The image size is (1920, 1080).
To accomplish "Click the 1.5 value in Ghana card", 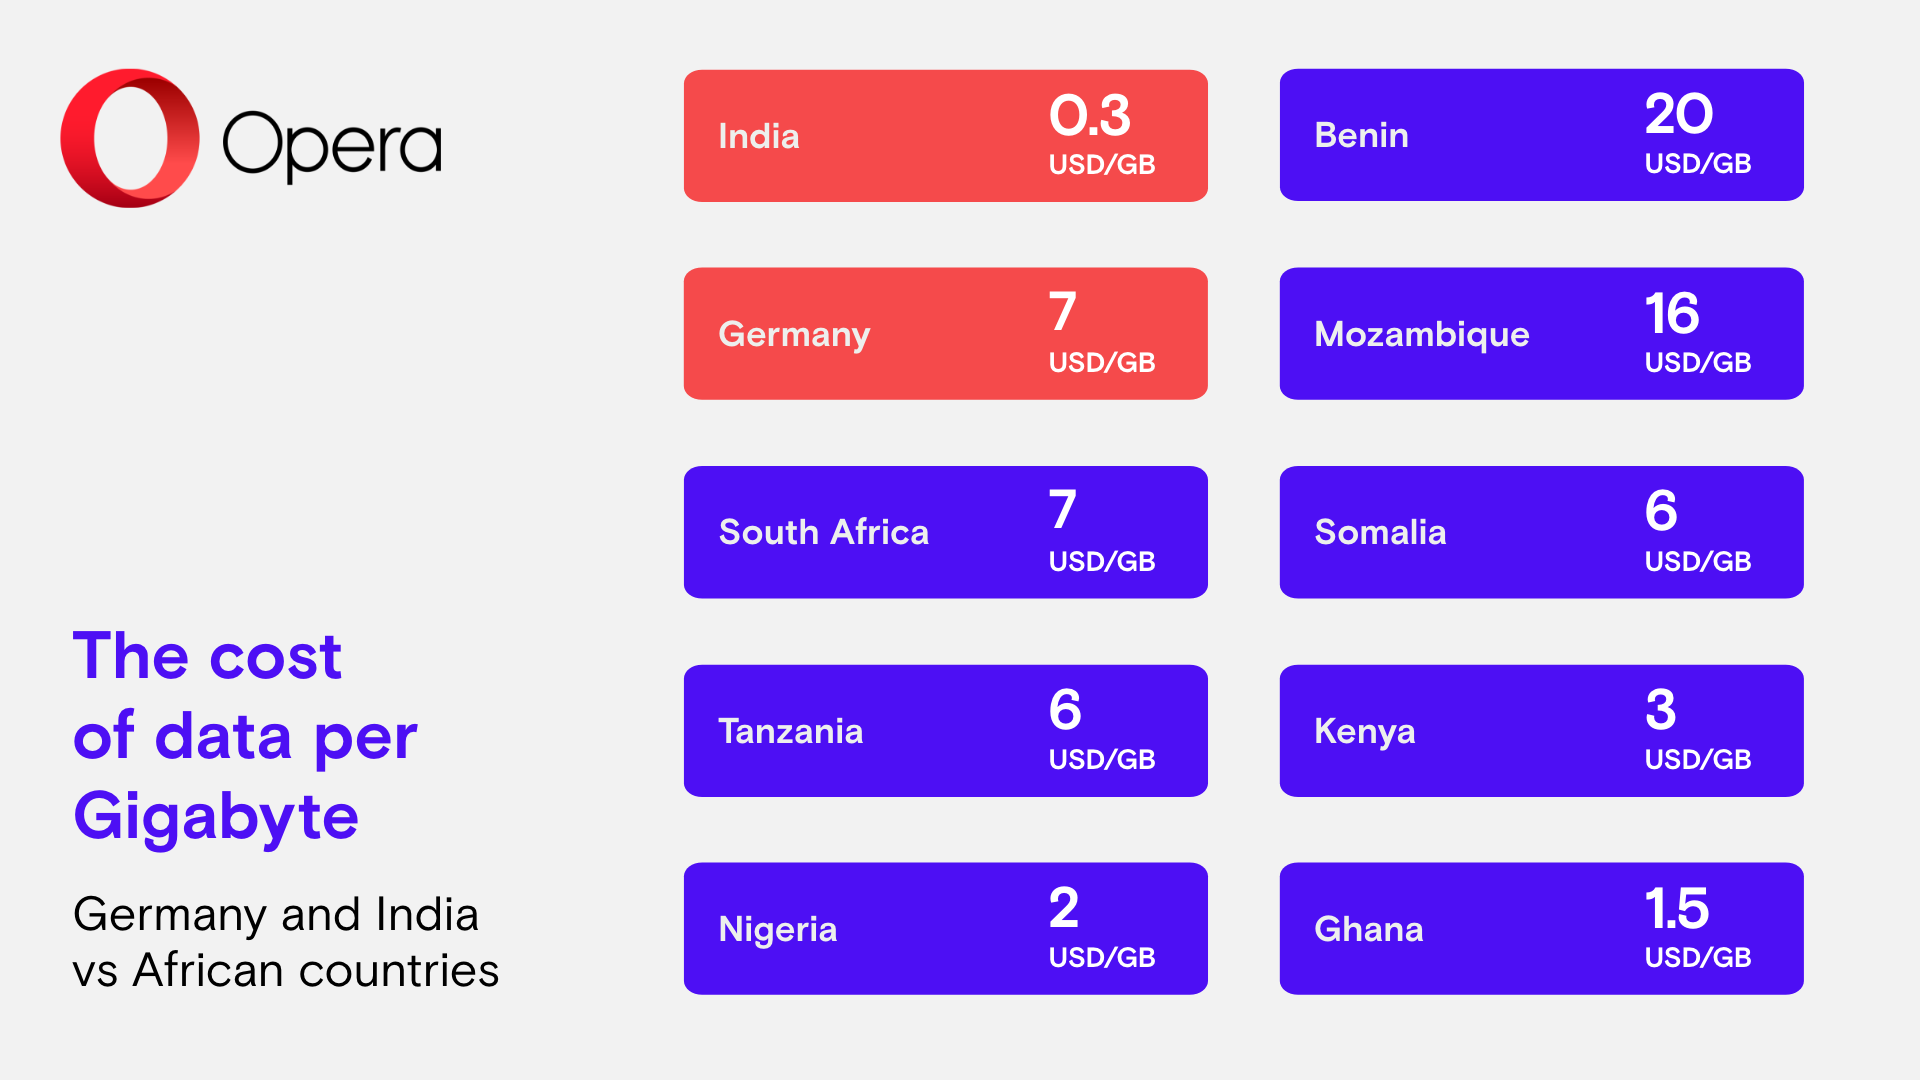I will click(1677, 909).
